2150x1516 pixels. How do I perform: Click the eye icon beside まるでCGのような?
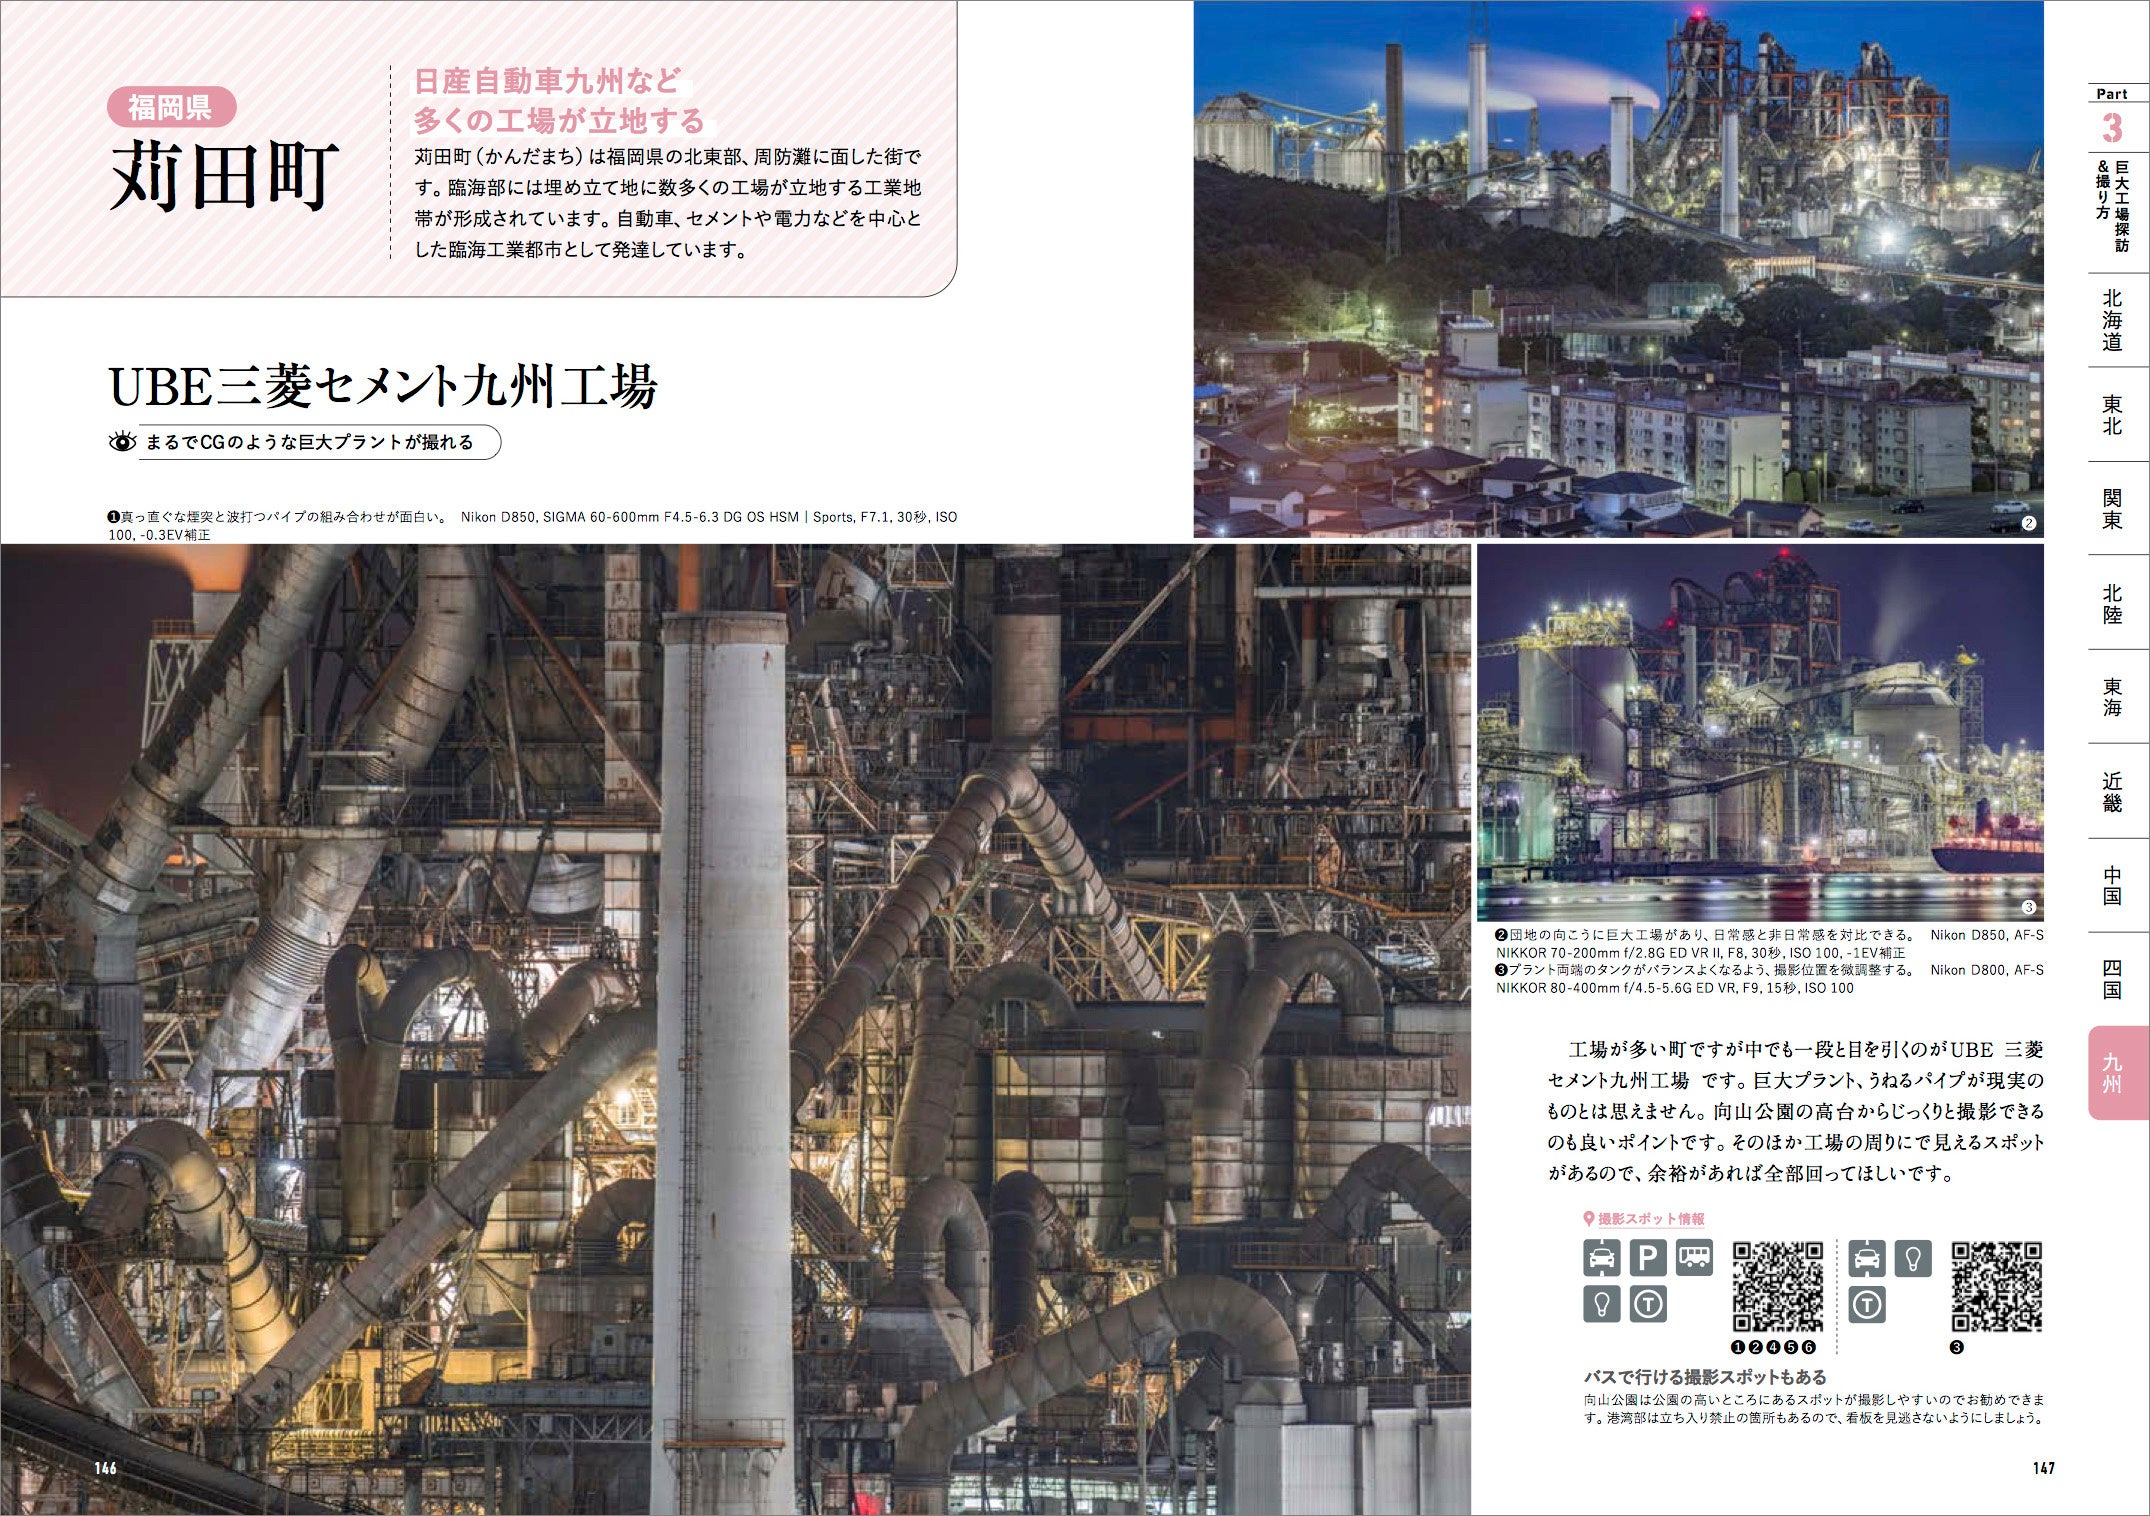[122, 442]
